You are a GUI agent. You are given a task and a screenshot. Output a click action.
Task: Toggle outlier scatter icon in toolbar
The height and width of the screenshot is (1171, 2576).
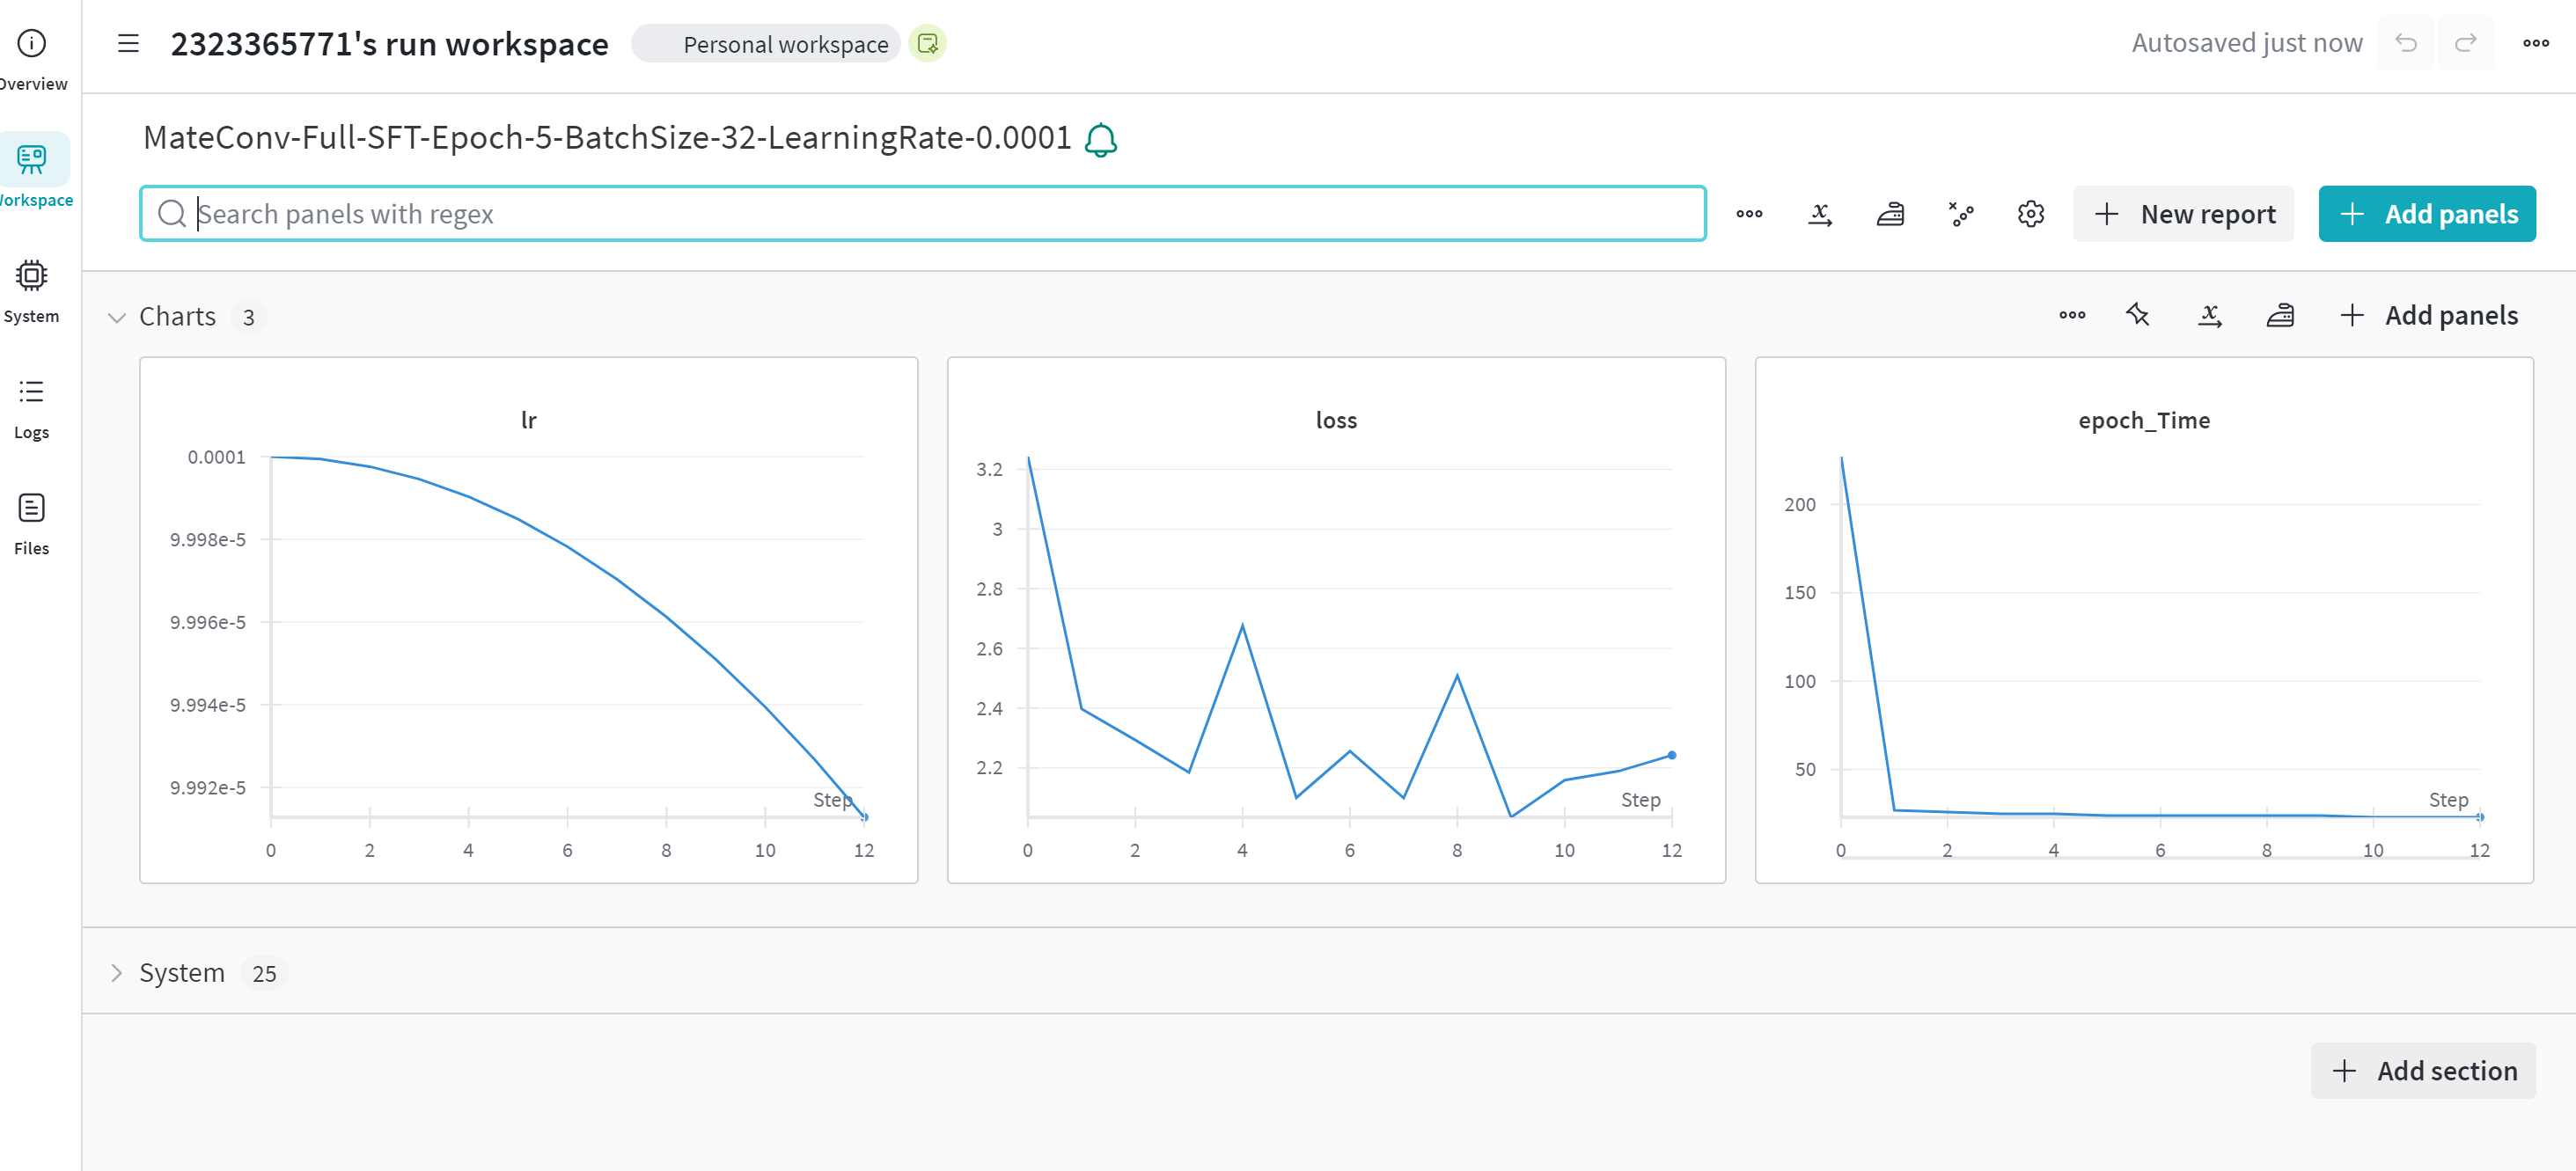[1960, 214]
